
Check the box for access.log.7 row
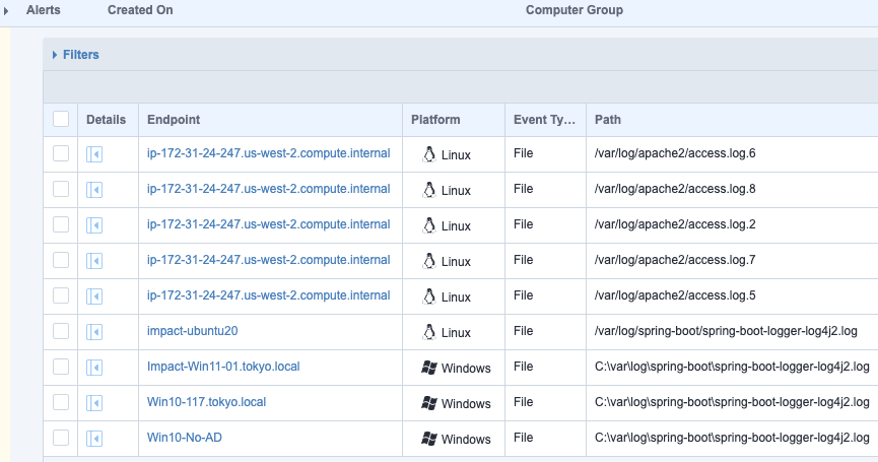coord(61,260)
